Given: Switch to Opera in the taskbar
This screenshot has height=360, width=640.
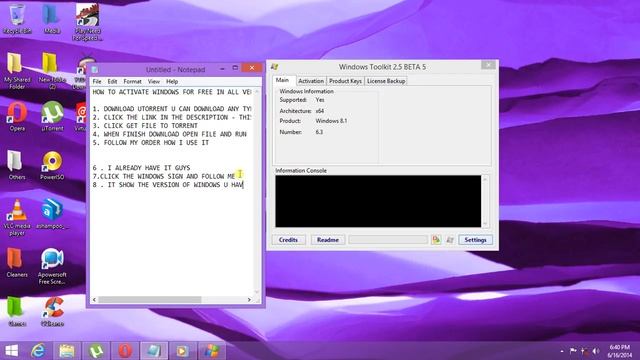Looking at the screenshot, I should click(x=125, y=351).
